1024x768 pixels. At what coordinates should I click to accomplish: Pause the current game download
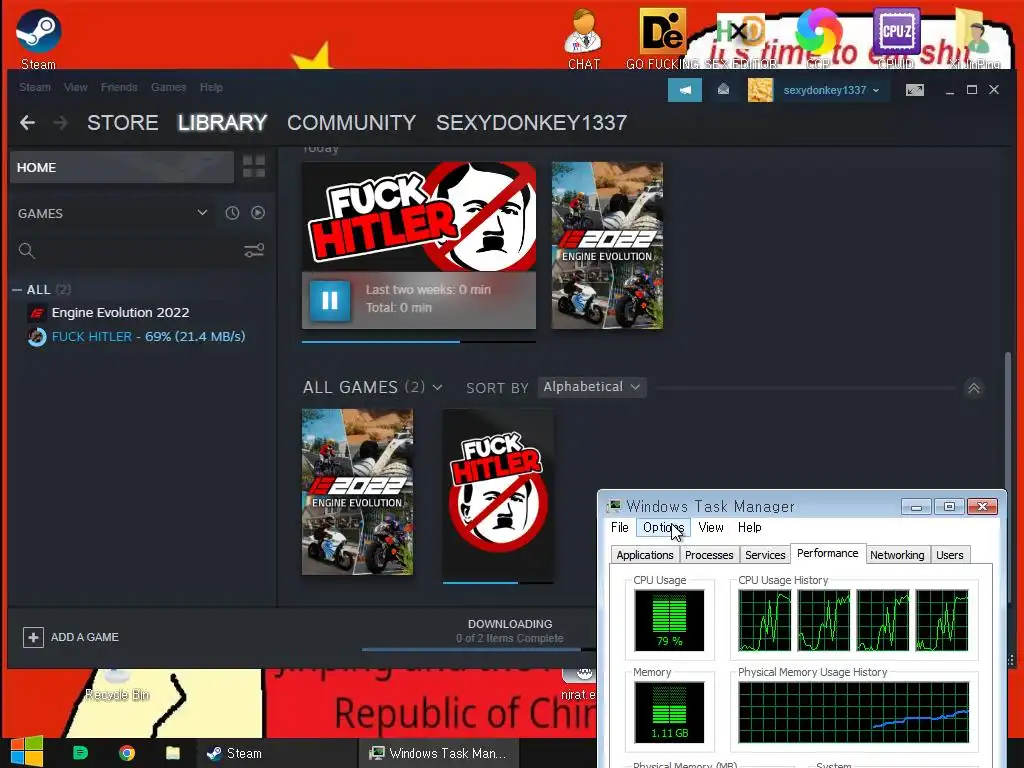(x=330, y=300)
